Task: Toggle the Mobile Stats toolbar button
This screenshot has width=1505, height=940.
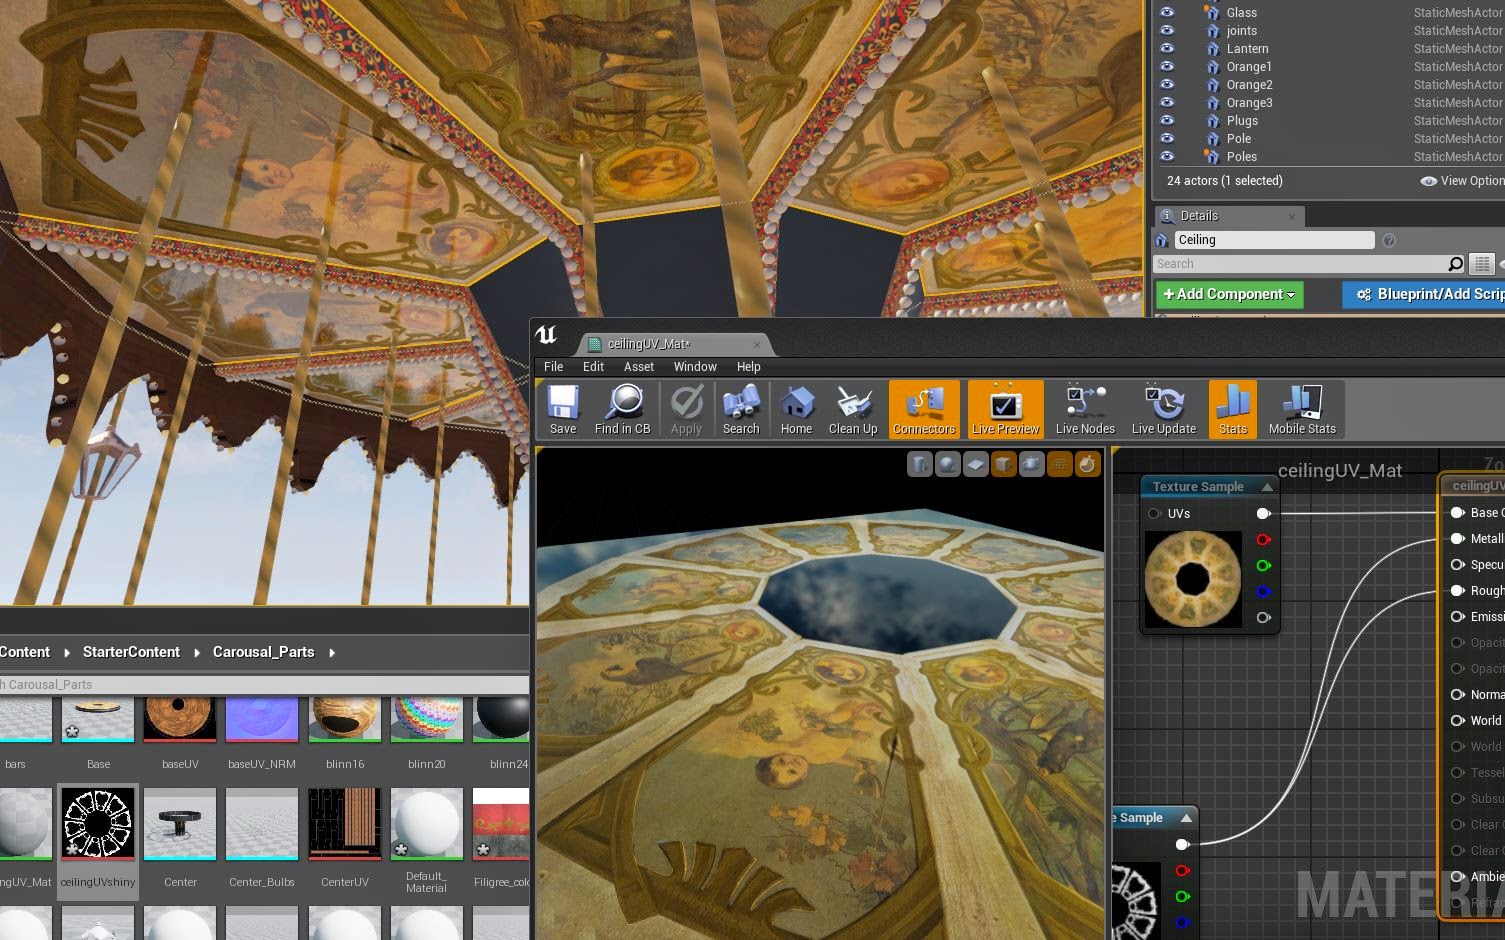Action: pos(1302,409)
